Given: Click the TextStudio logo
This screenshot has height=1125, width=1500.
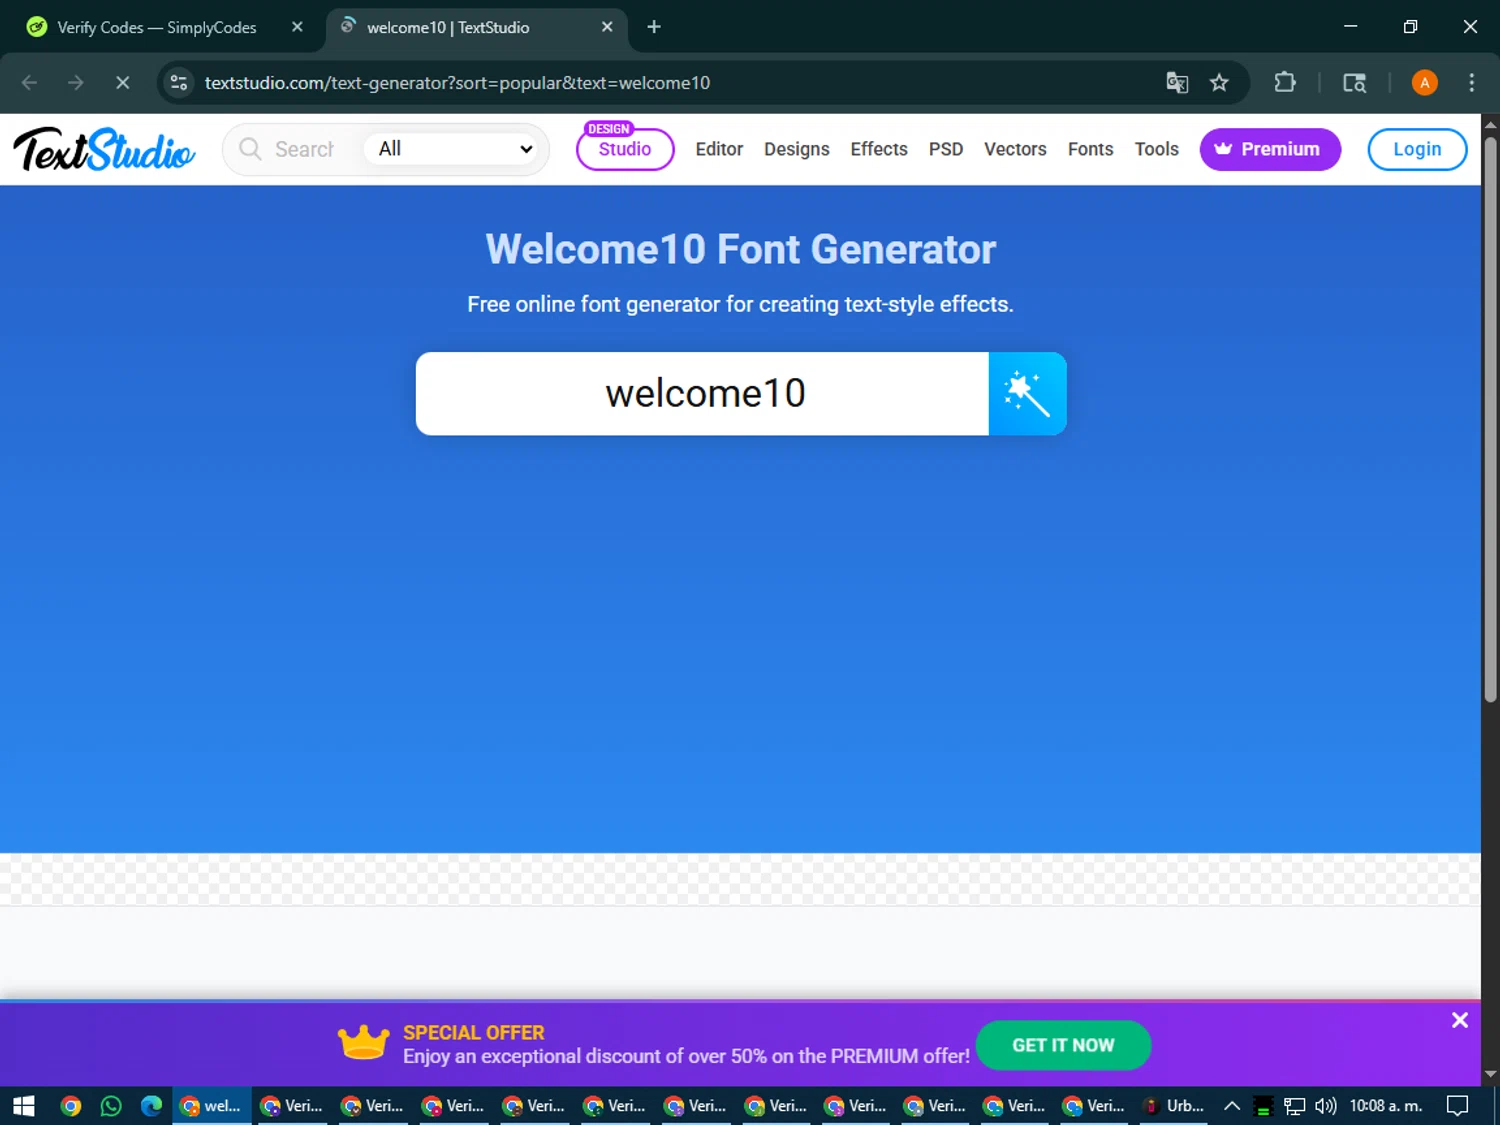Looking at the screenshot, I should coord(104,149).
